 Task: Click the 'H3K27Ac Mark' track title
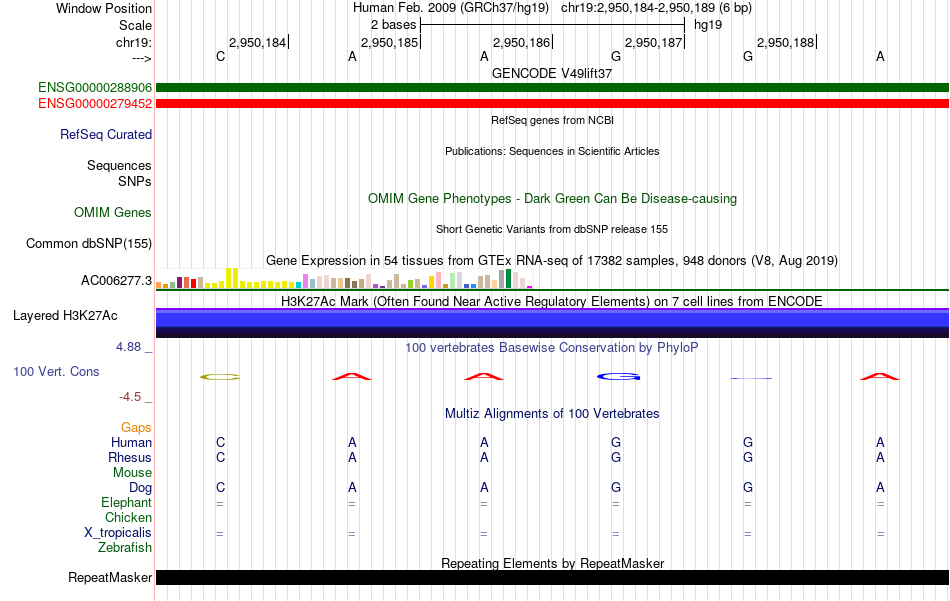point(552,302)
